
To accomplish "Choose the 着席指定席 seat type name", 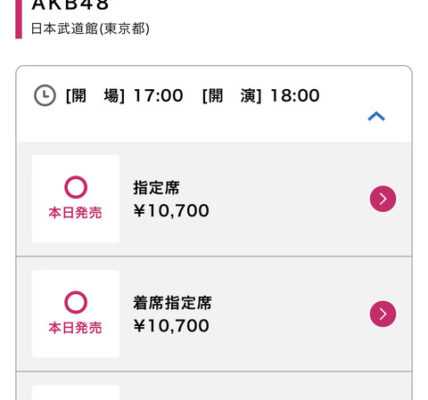I will (172, 303).
